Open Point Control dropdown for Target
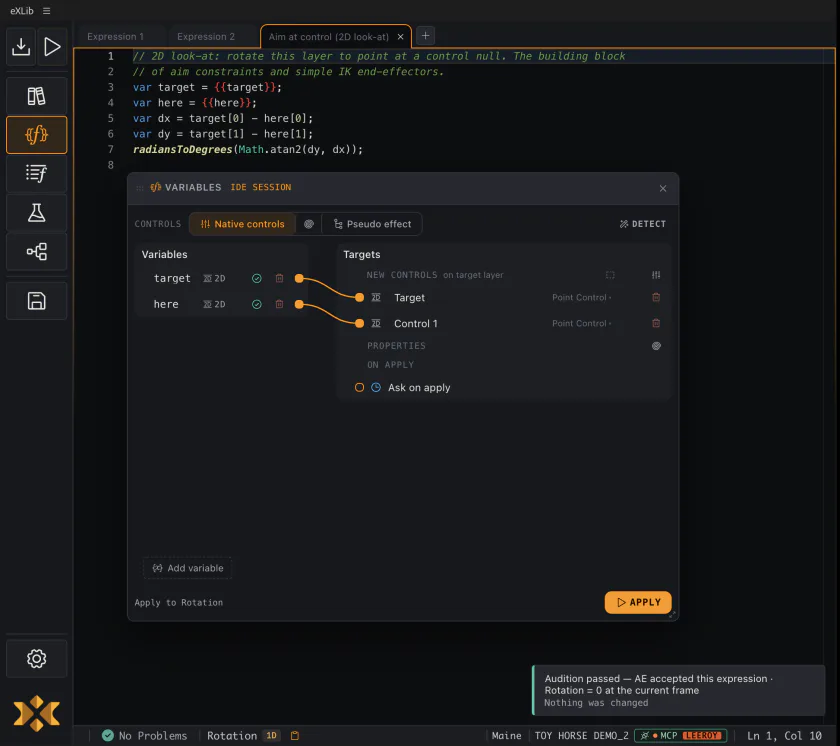 (x=582, y=297)
